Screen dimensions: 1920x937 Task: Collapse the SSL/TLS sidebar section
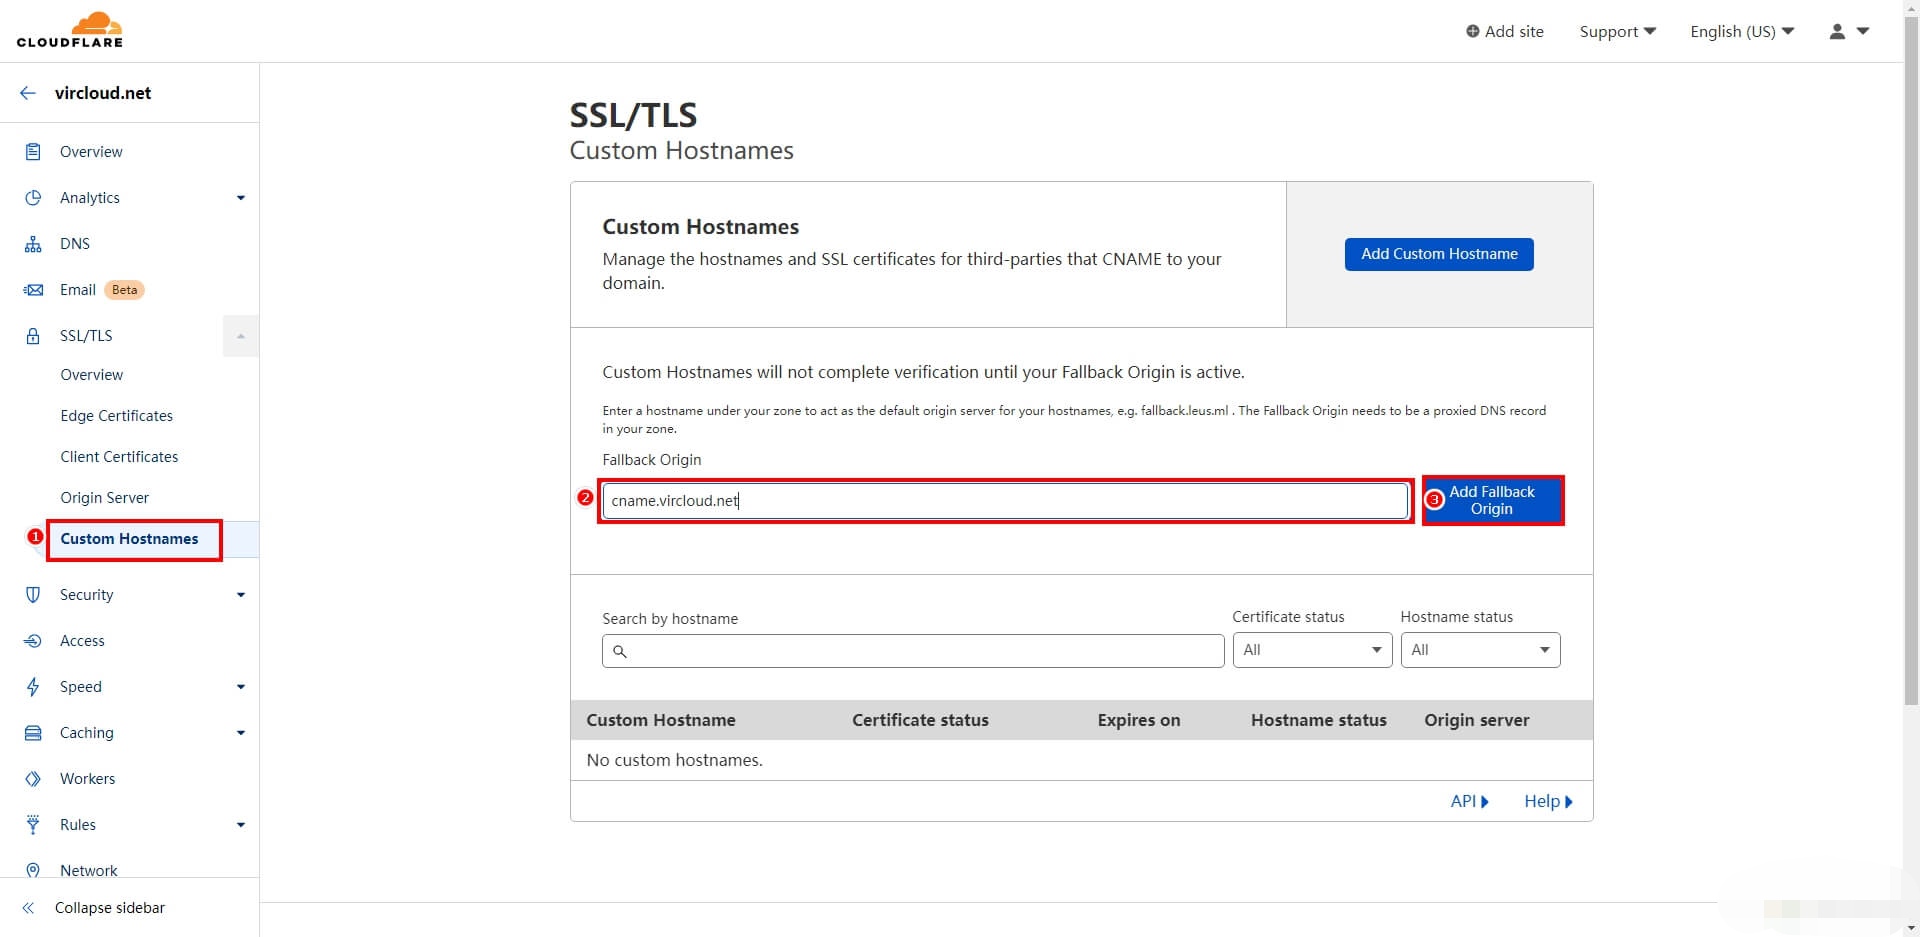[240, 336]
